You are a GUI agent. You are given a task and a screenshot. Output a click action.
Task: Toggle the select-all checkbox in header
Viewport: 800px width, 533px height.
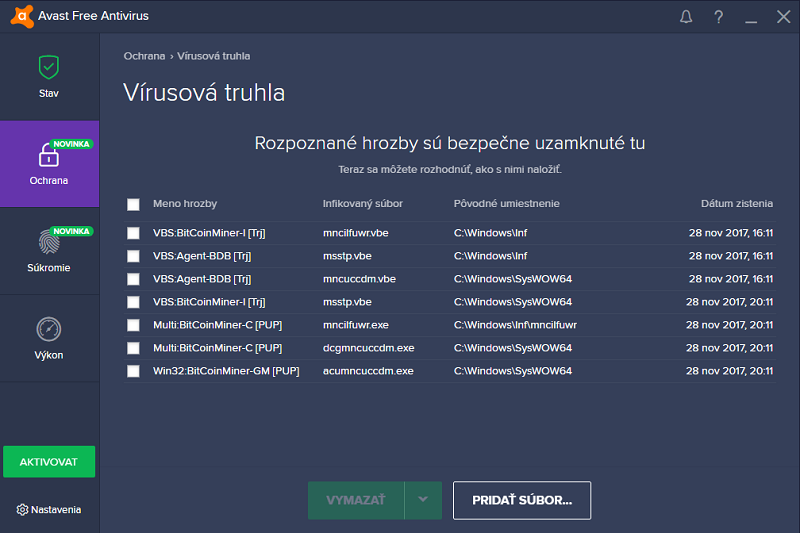(133, 205)
